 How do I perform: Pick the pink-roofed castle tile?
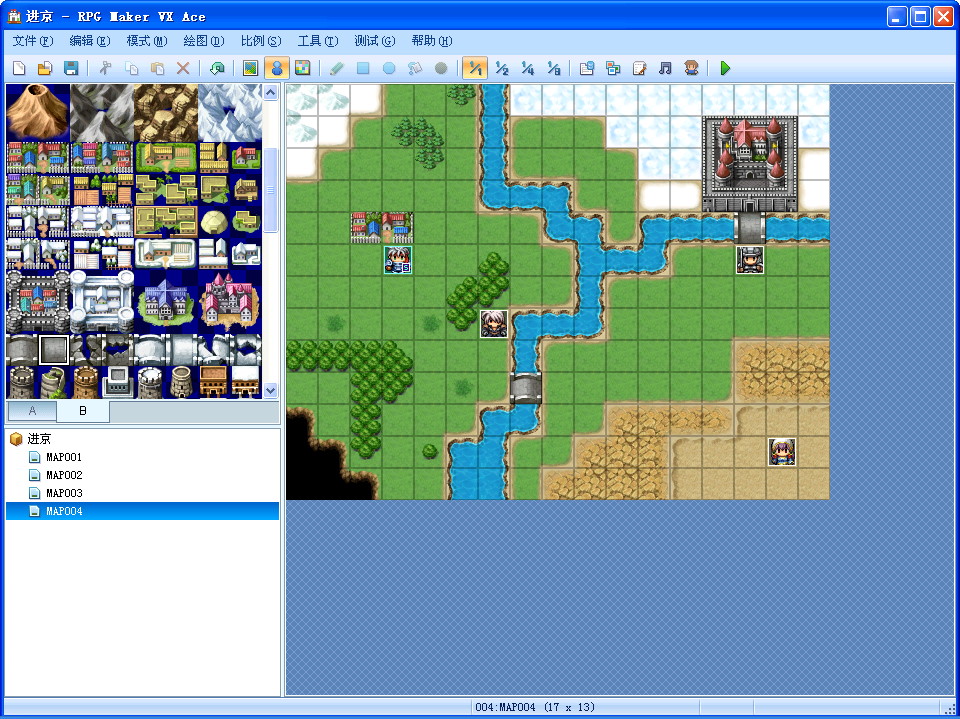230,301
